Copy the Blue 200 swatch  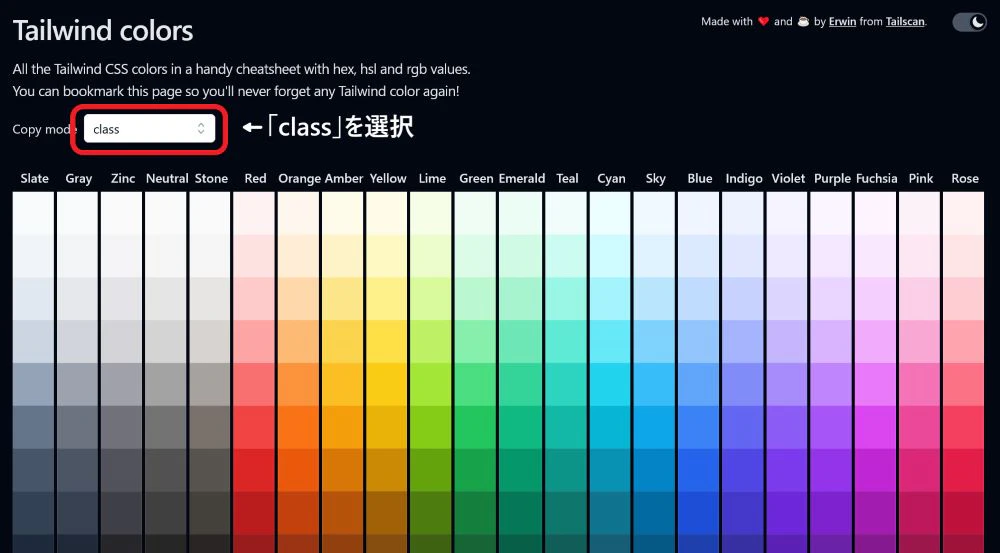(700, 299)
